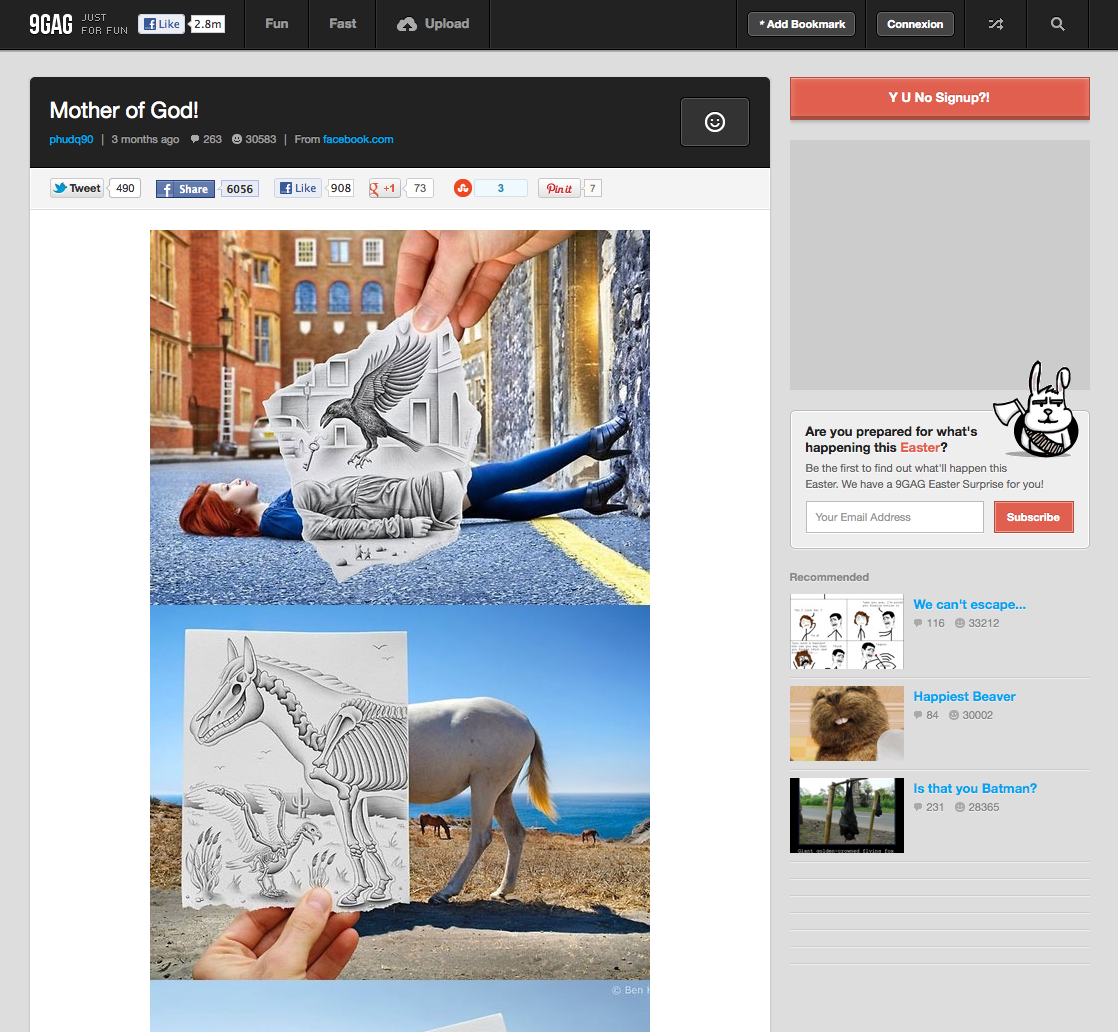
Task: Click the Google +1 button
Action: (384, 188)
